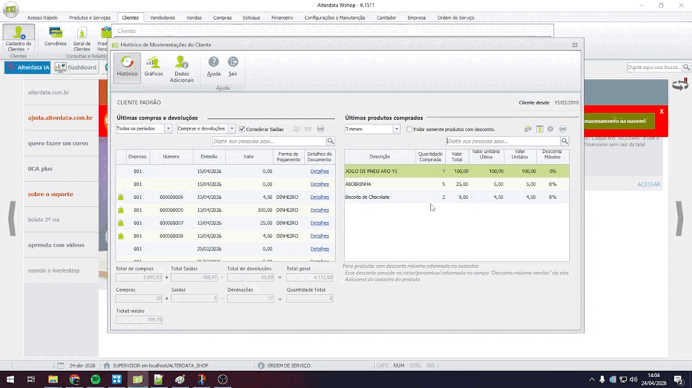Enable Exibir somente produtos com desconto checkbox
This screenshot has height=388, width=692.
coord(410,129)
